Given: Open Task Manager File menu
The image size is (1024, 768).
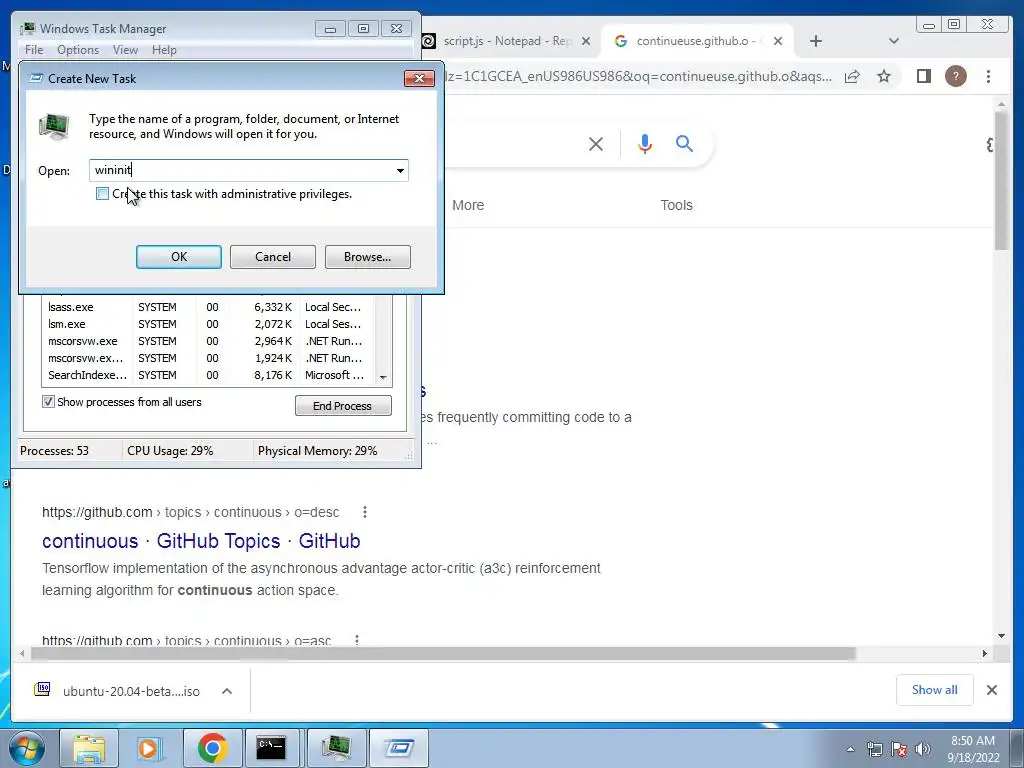Looking at the screenshot, I should 34,50.
